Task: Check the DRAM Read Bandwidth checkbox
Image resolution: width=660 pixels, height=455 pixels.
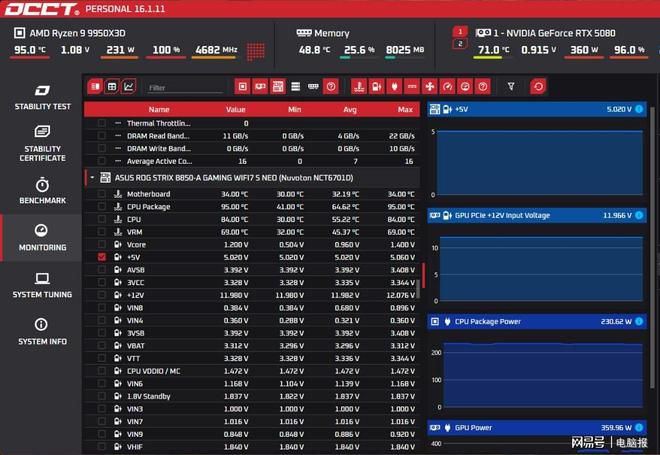Action: [101, 136]
